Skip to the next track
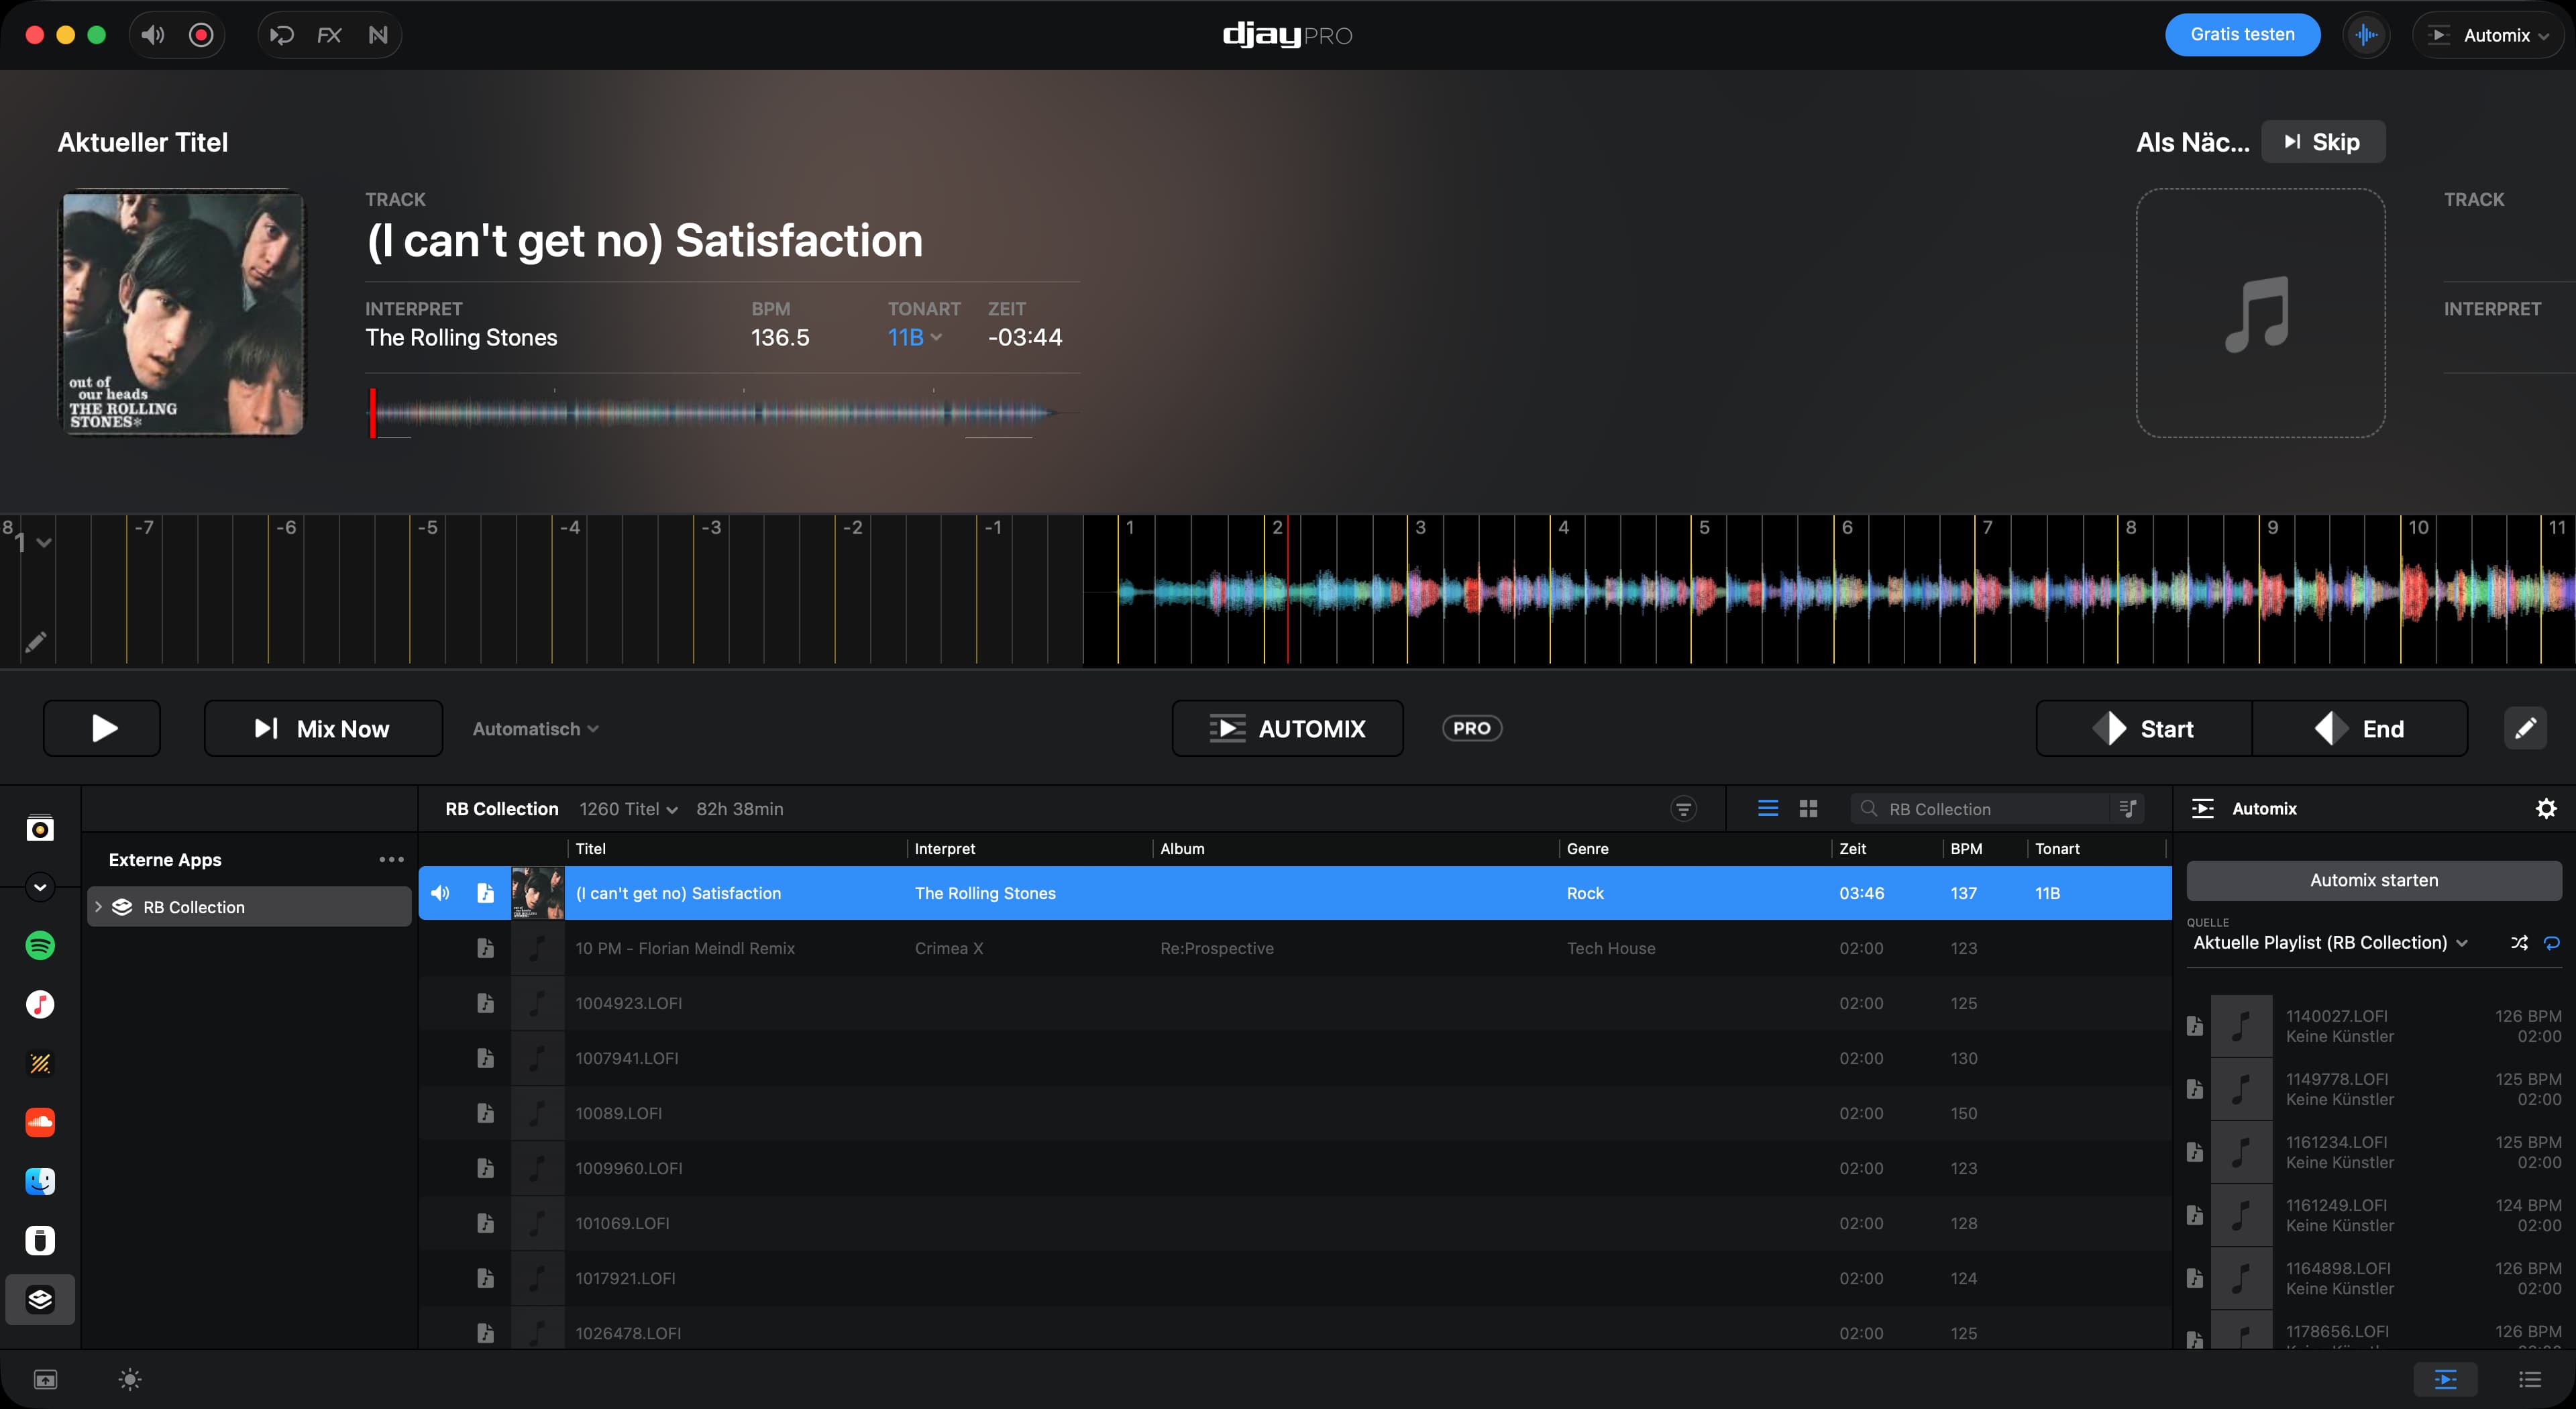This screenshot has height=1409, width=2576. click(2322, 142)
